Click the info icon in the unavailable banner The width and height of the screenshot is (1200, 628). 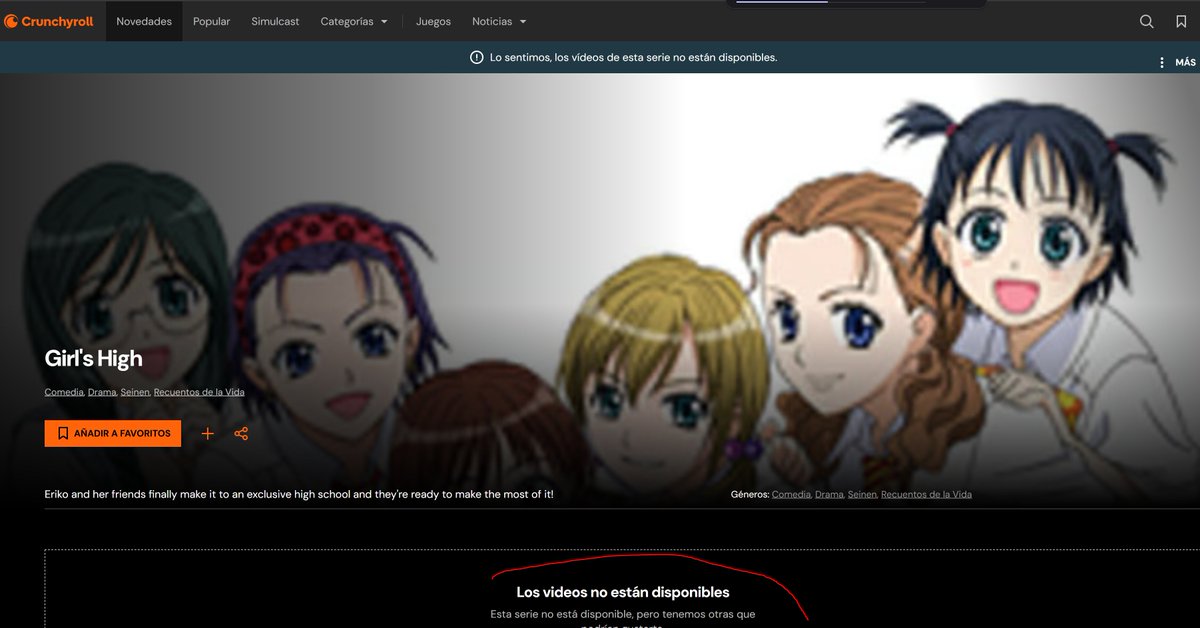click(477, 57)
